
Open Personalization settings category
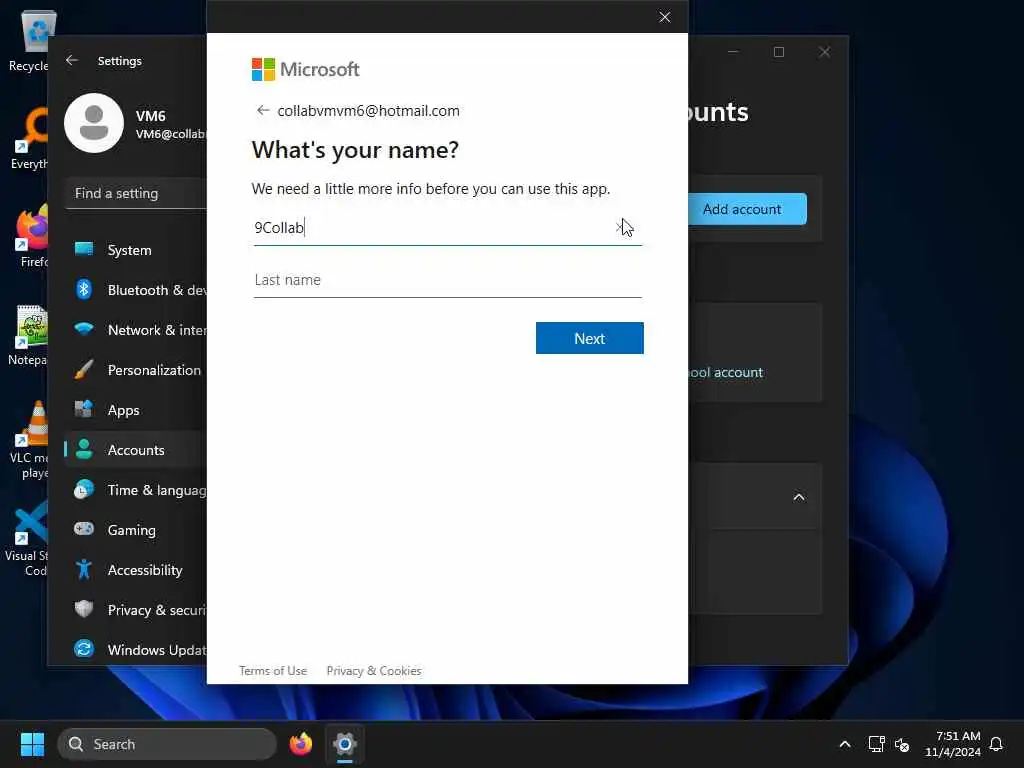(136, 370)
